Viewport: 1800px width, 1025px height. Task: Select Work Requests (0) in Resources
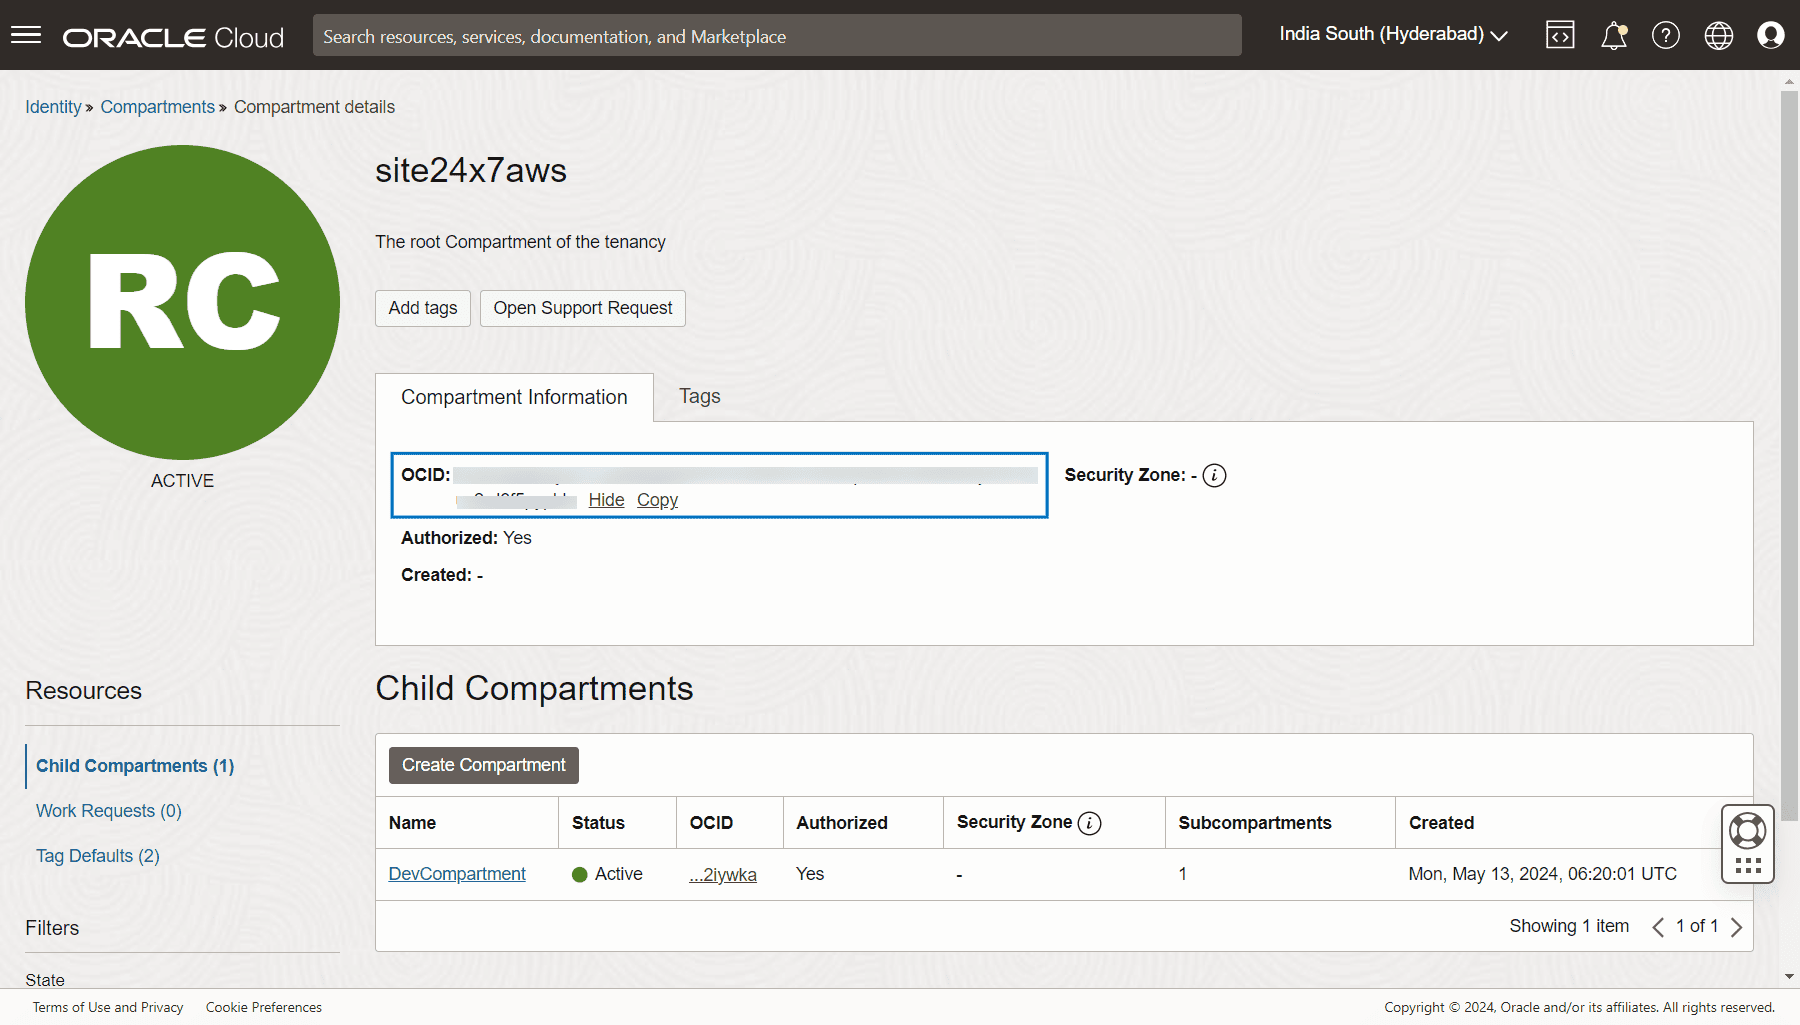tap(109, 811)
